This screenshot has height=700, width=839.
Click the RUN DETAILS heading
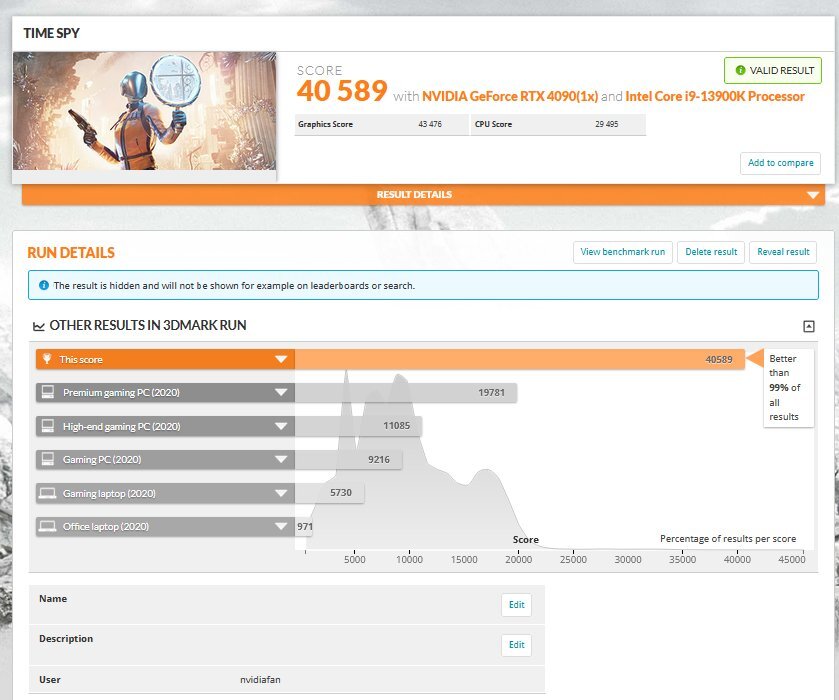[71, 253]
